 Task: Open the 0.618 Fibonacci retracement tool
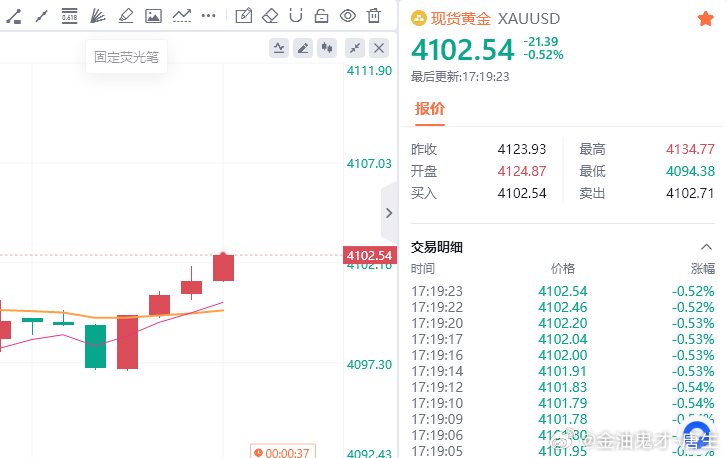[70, 16]
